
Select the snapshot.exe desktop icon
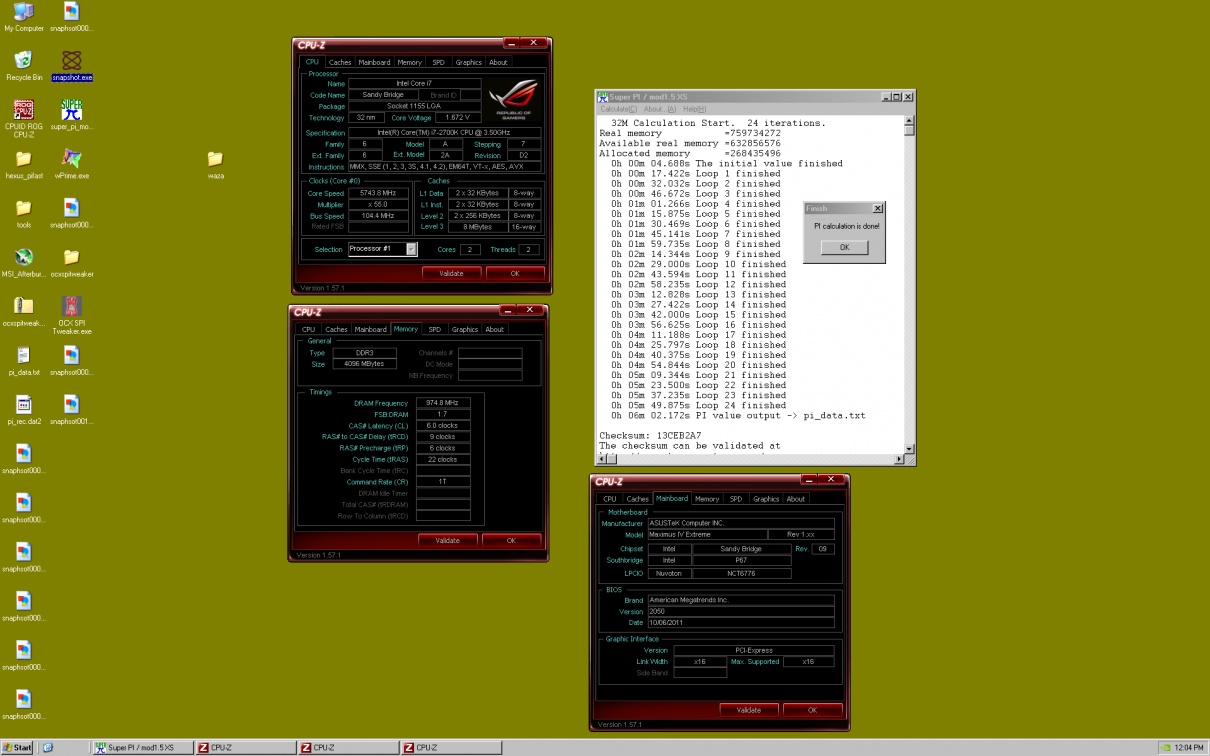(x=71, y=62)
